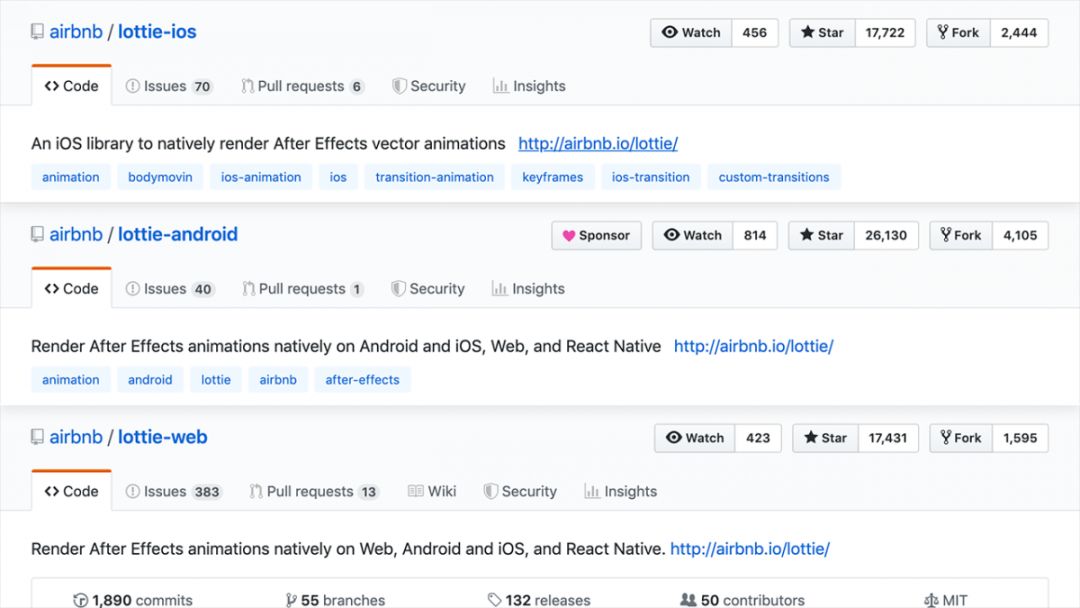
Task: Open Pull requests tab showing 13
Action: (x=314, y=491)
